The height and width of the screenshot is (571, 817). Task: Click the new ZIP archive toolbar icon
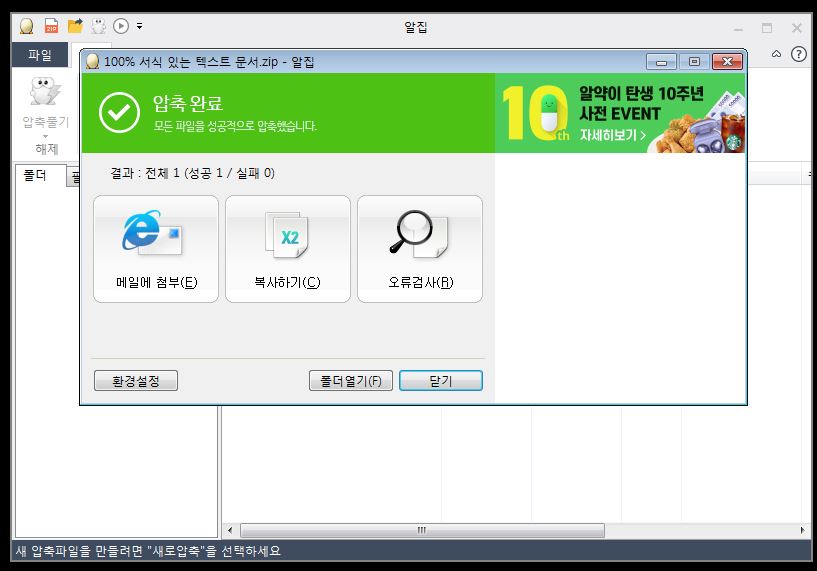51,26
